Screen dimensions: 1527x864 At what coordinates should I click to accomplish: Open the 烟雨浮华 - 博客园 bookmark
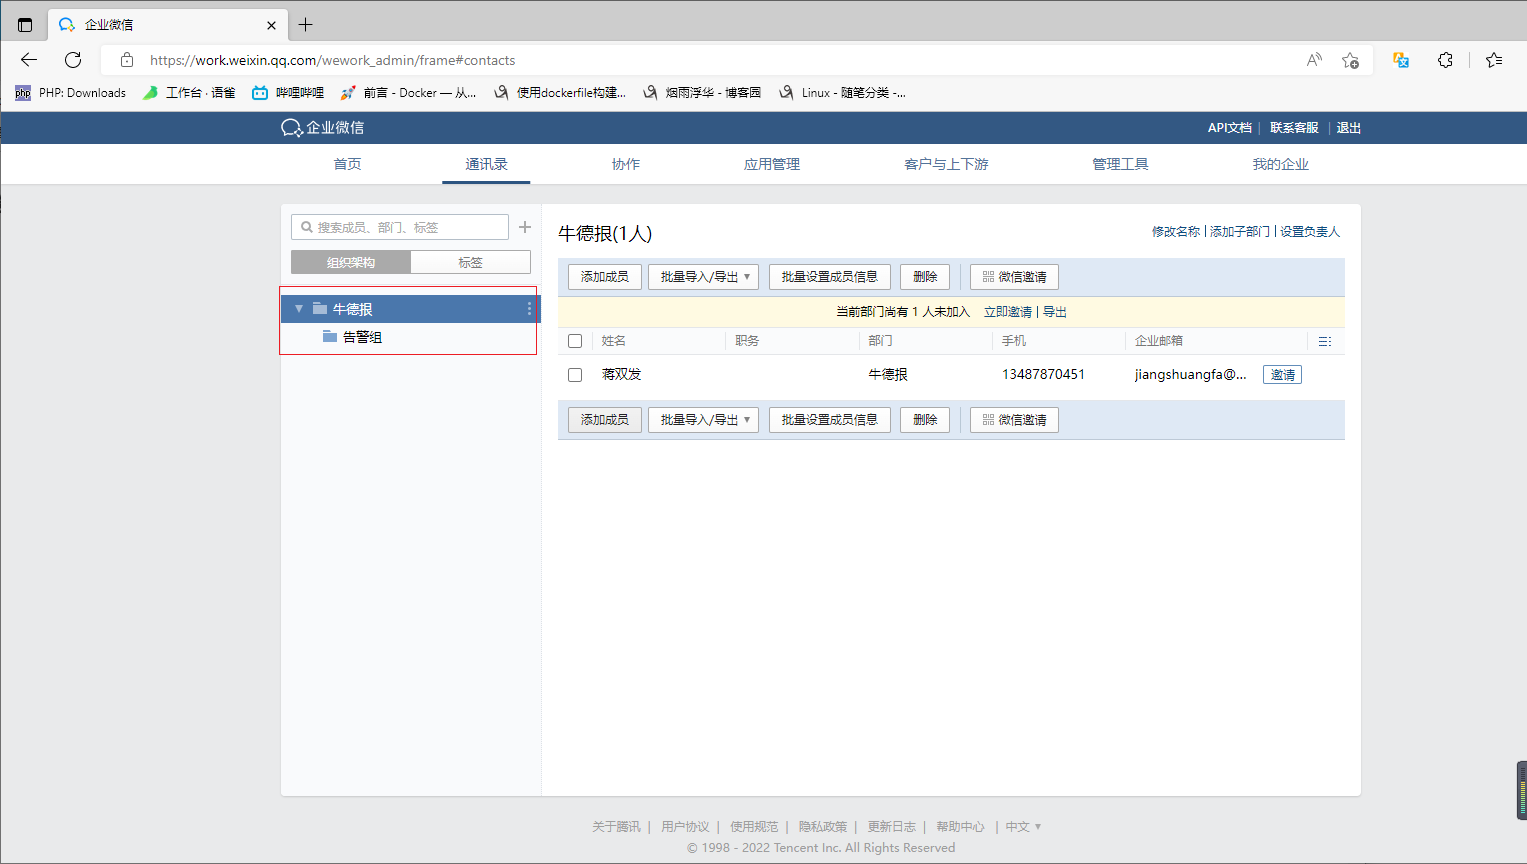click(x=702, y=93)
